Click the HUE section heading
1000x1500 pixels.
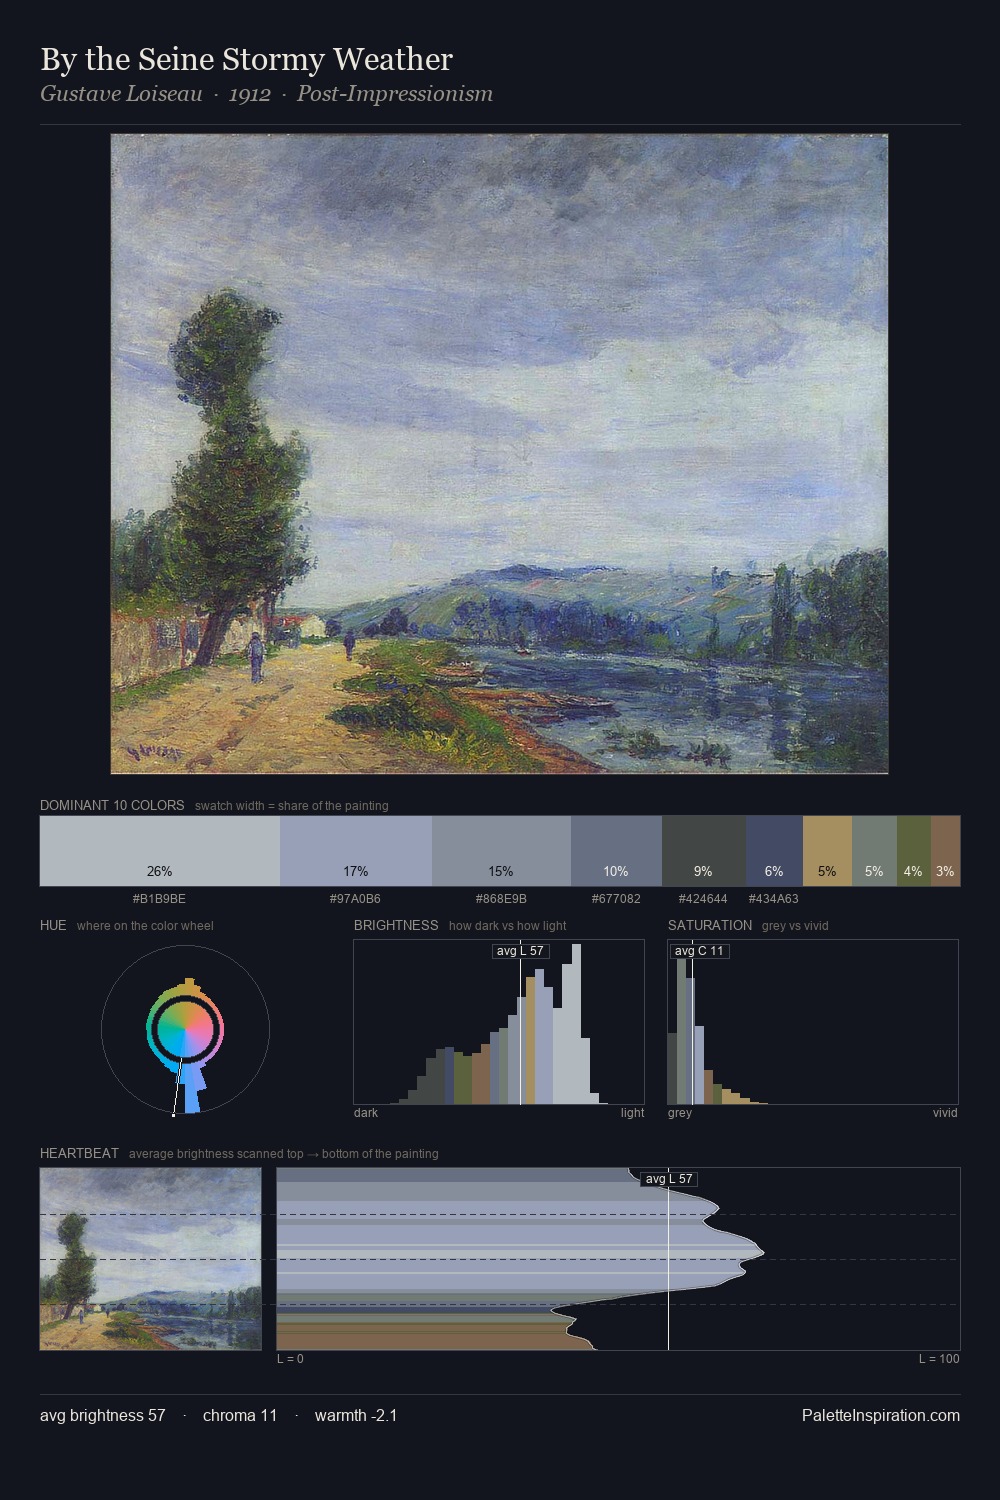coord(53,925)
